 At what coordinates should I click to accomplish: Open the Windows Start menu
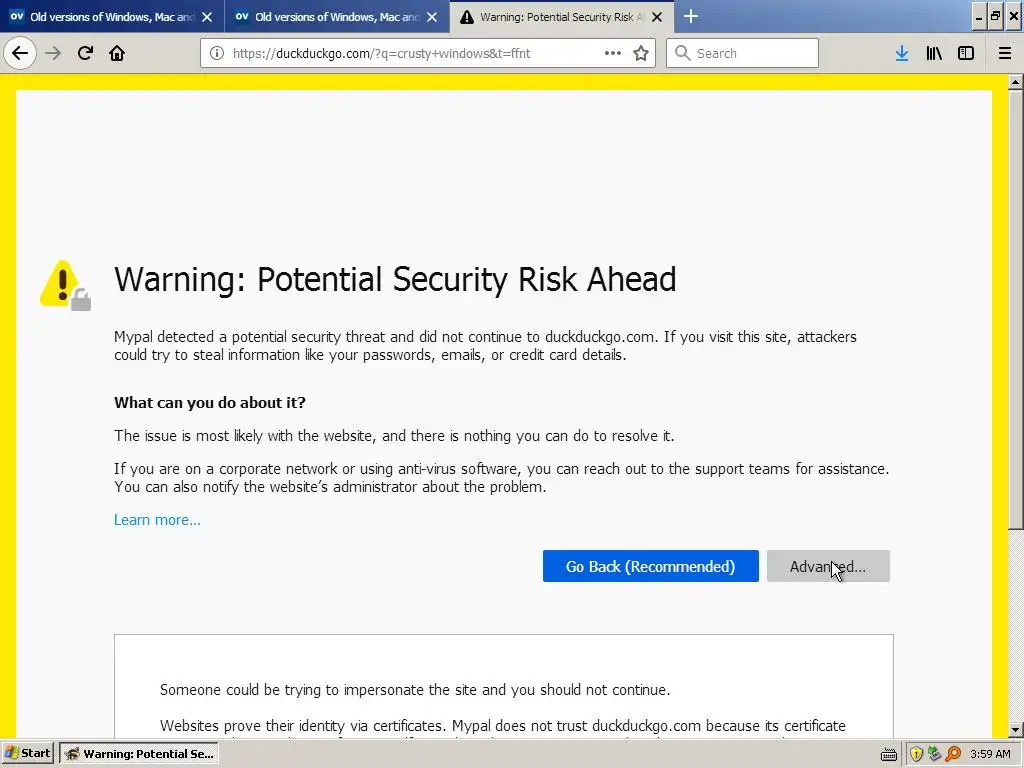coord(28,753)
